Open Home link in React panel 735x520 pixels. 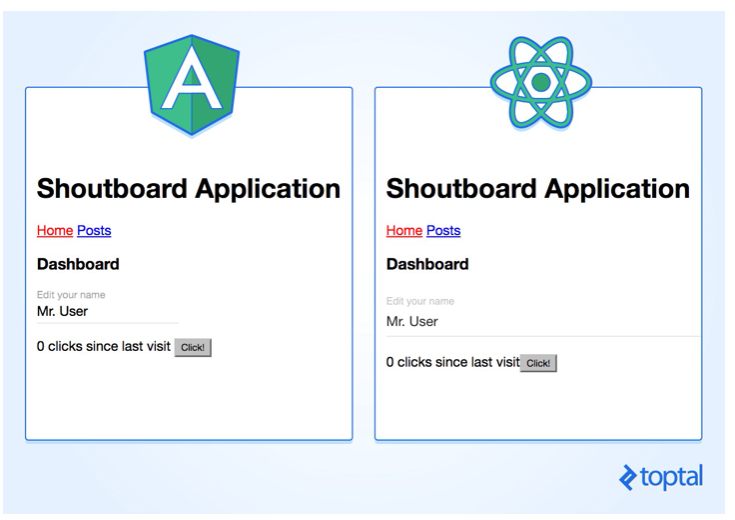pyautogui.click(x=404, y=231)
